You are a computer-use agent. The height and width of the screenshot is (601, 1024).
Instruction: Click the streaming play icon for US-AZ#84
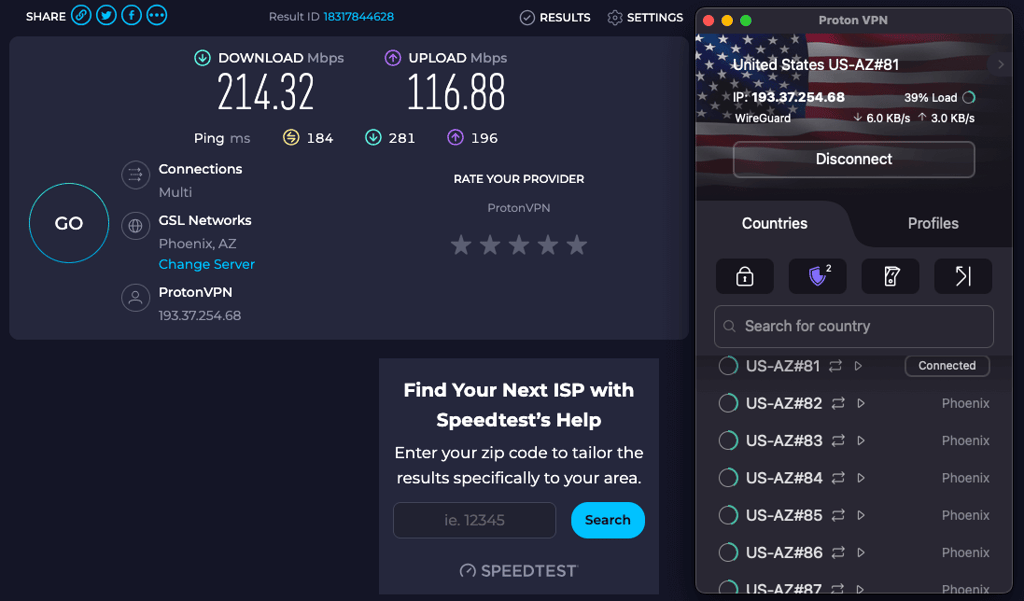tap(861, 478)
